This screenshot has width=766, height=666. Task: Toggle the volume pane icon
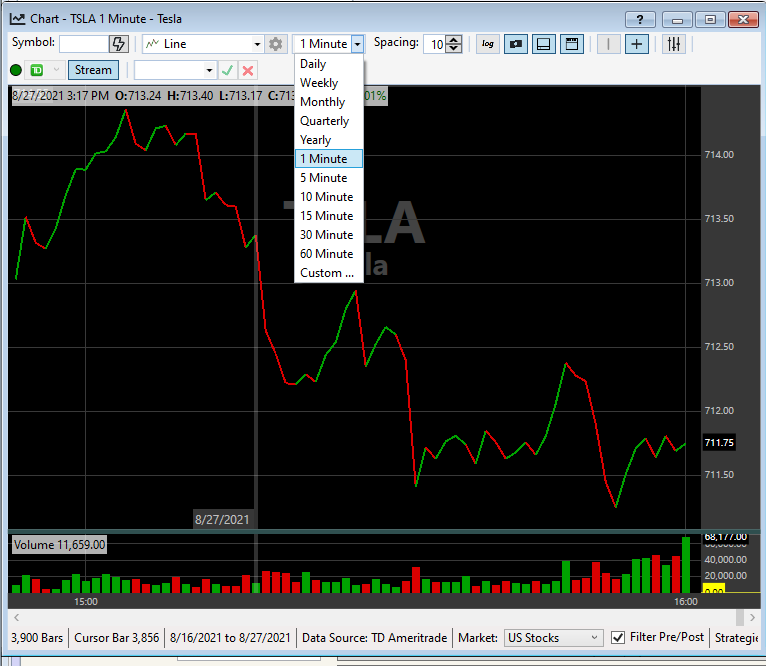click(544, 44)
